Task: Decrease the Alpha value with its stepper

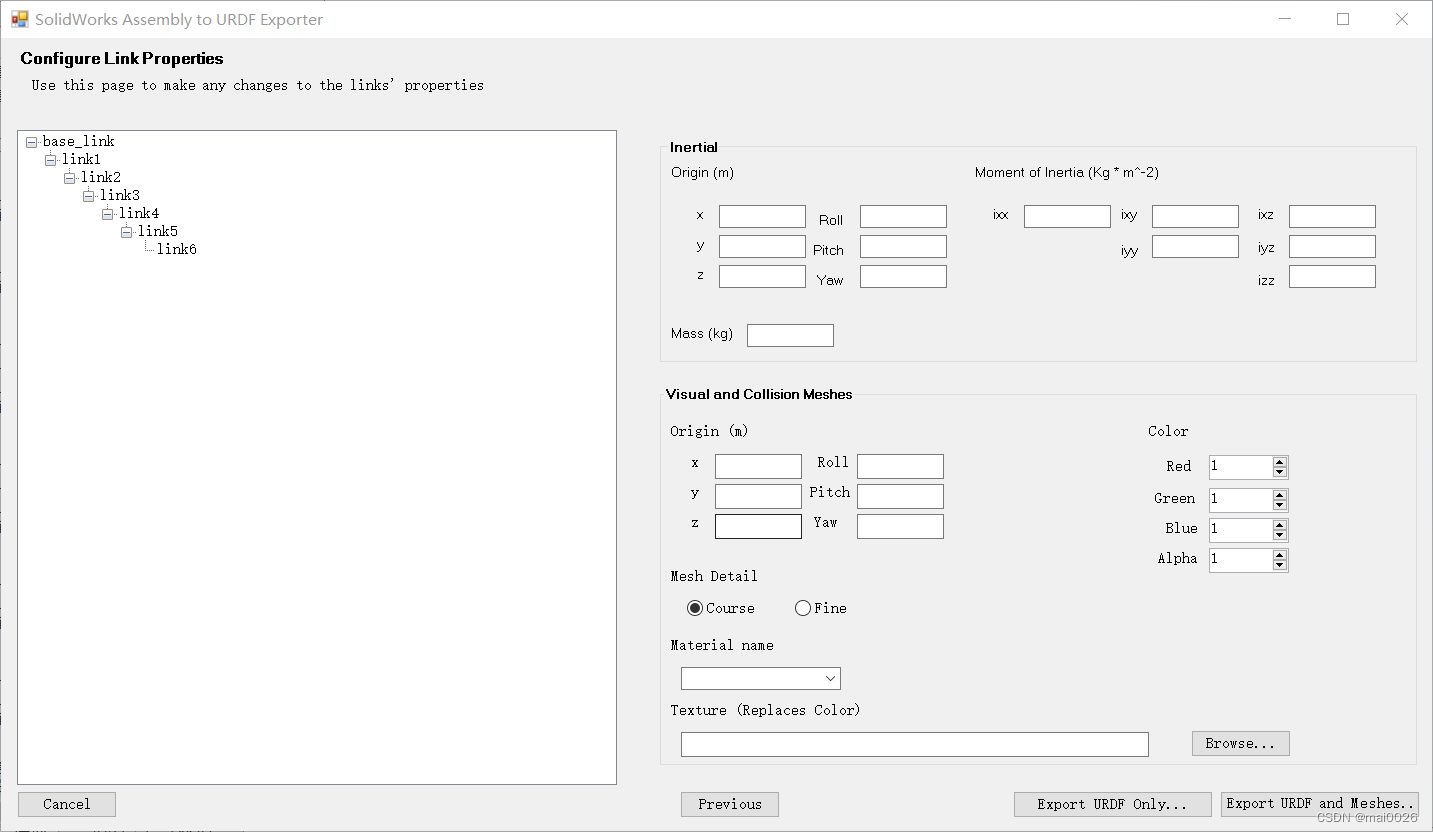Action: coord(1281,564)
